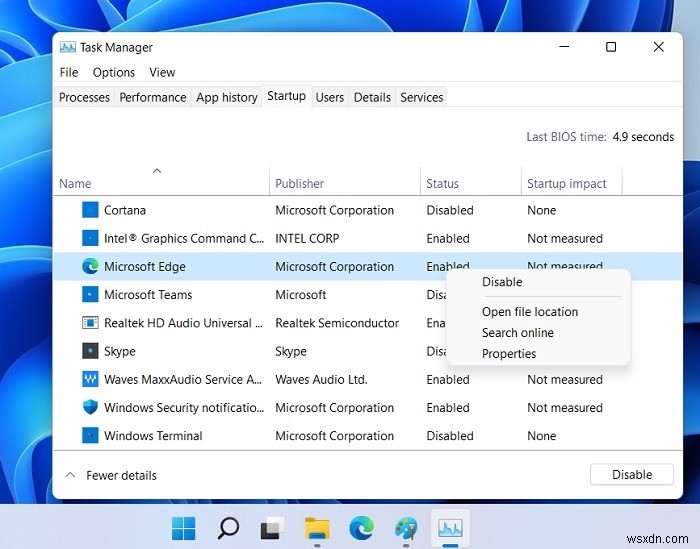Open the Options menu
Image resolution: width=700 pixels, height=549 pixels.
point(114,72)
